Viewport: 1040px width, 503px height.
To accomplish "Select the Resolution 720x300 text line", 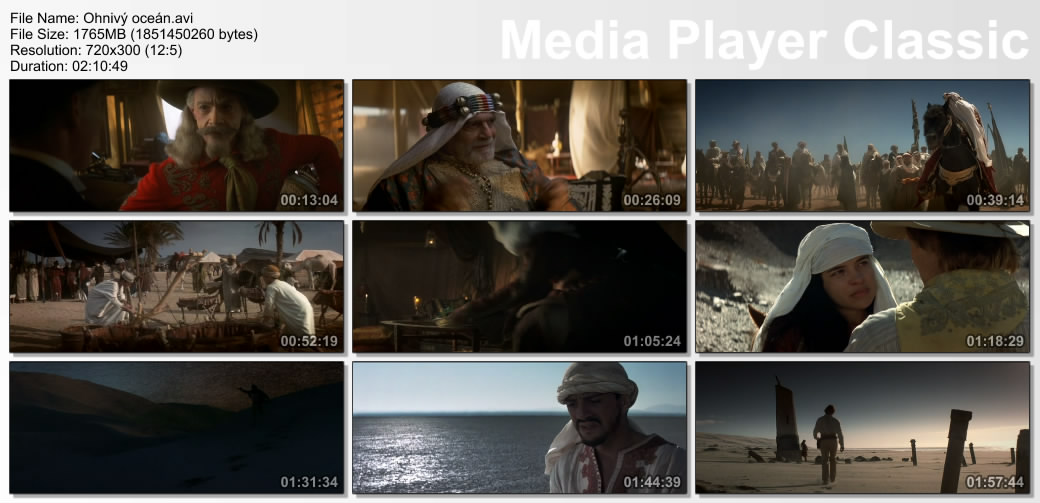I will 96,50.
